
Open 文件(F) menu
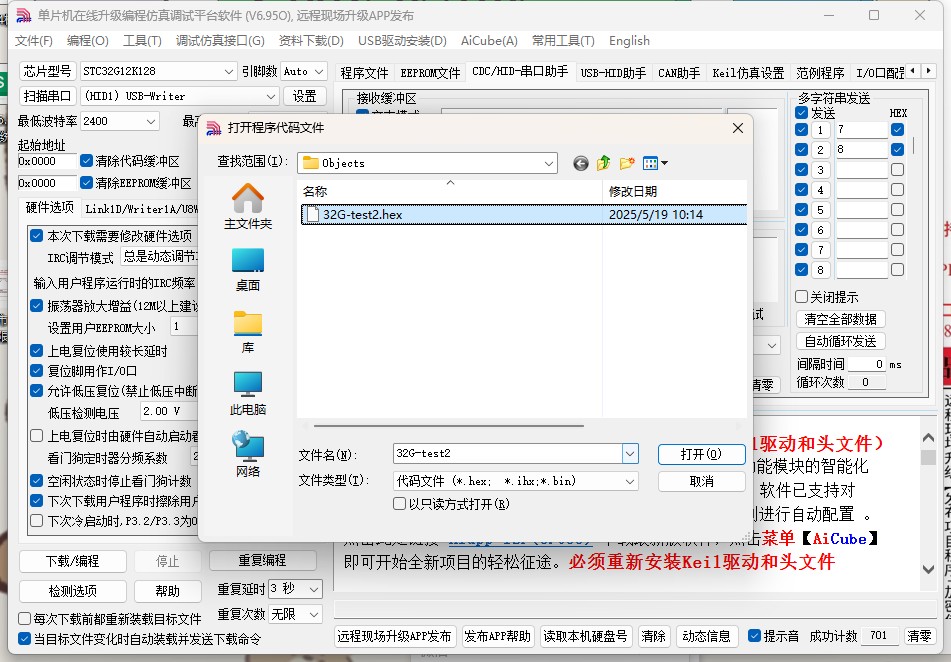click(x=34, y=41)
